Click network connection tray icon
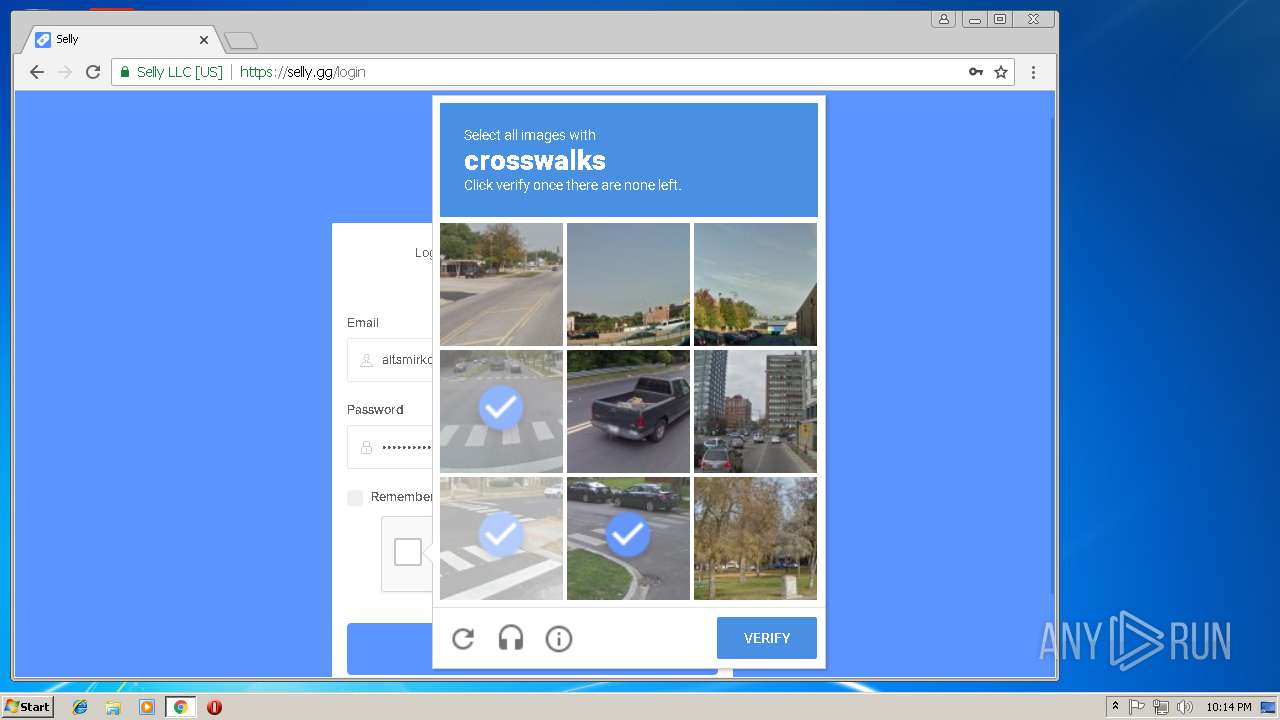This screenshot has width=1280, height=720. coord(1161,707)
